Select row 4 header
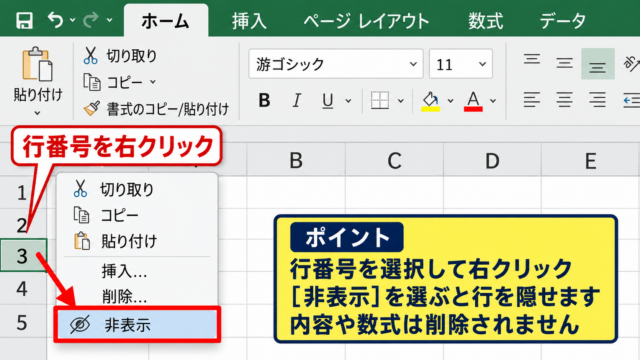 click(x=23, y=289)
